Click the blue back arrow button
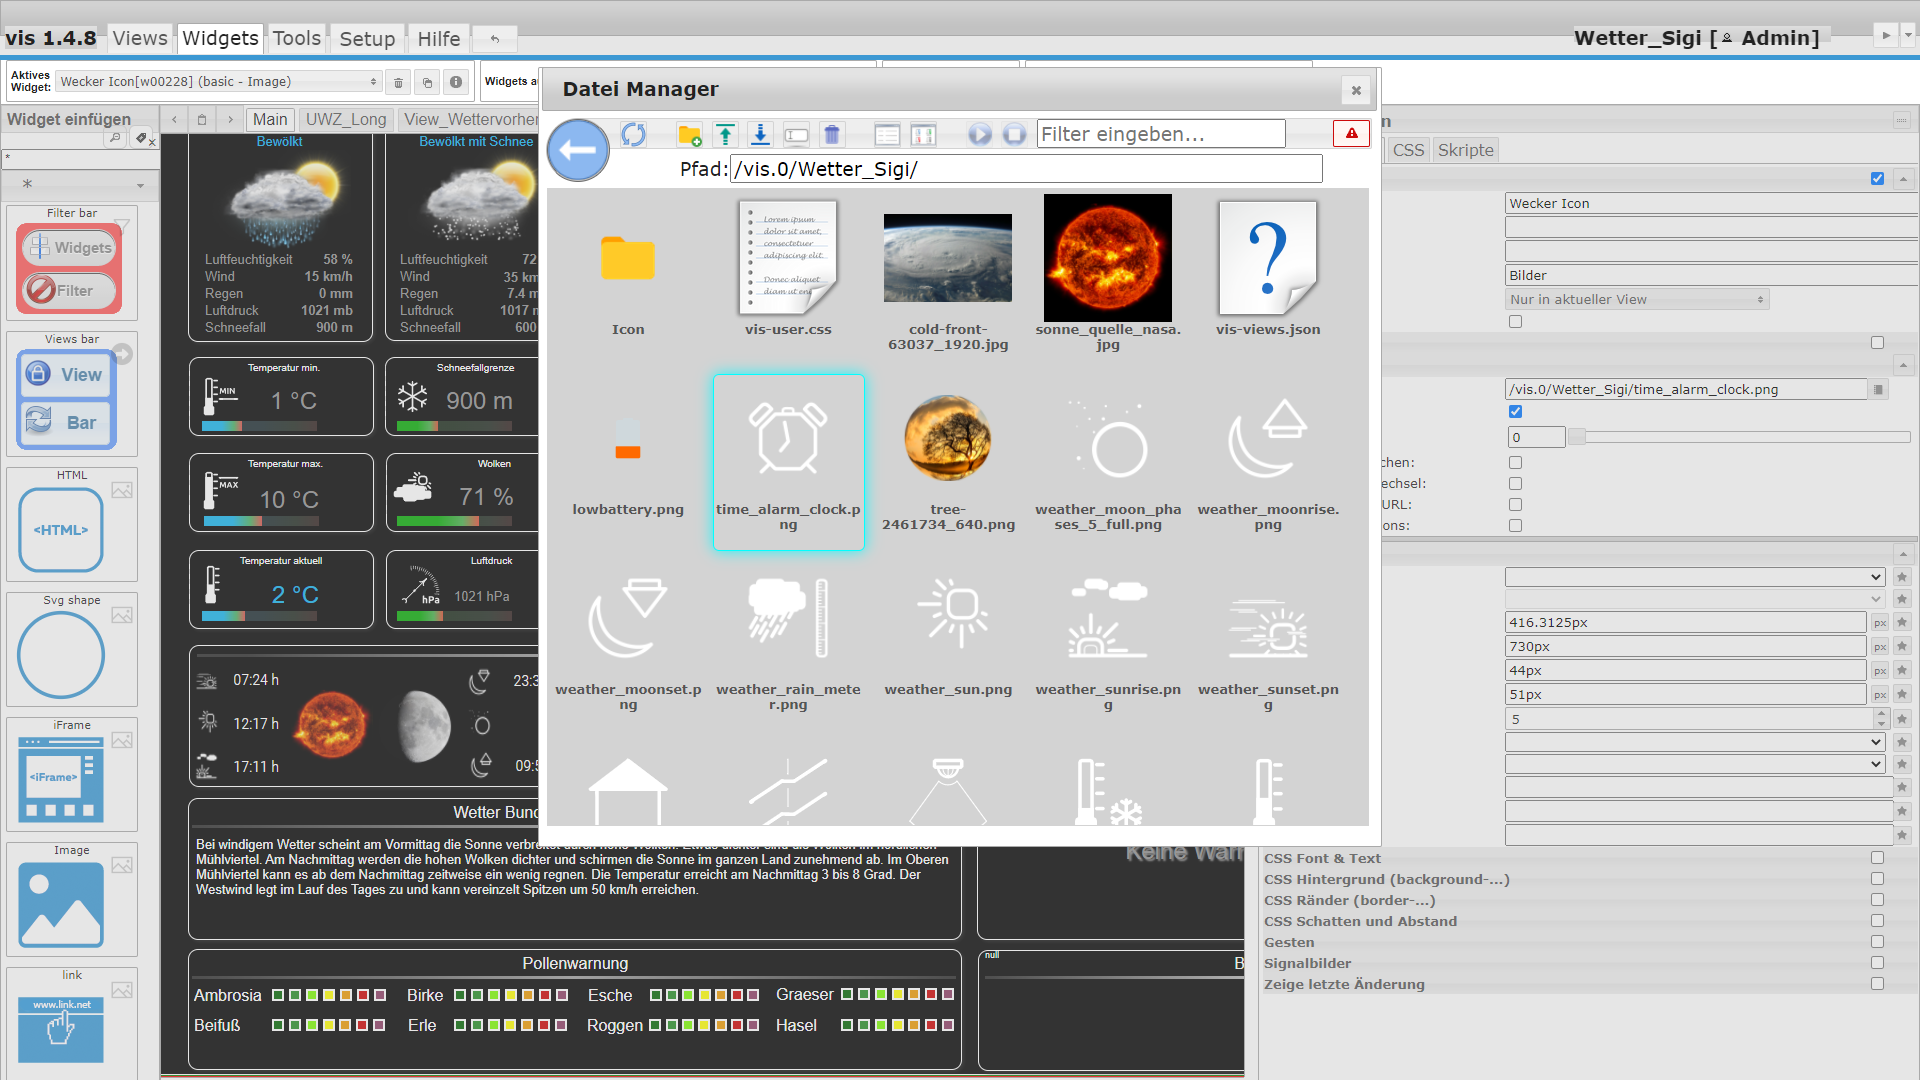This screenshot has width=1920, height=1080. pyautogui.click(x=578, y=150)
